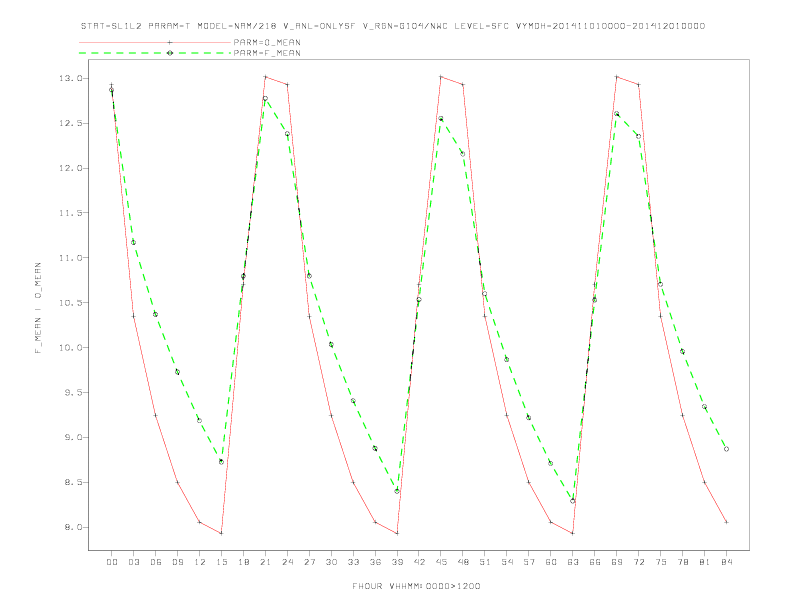Click the F_MEAN circle marker at hour 84

[x=726, y=449]
